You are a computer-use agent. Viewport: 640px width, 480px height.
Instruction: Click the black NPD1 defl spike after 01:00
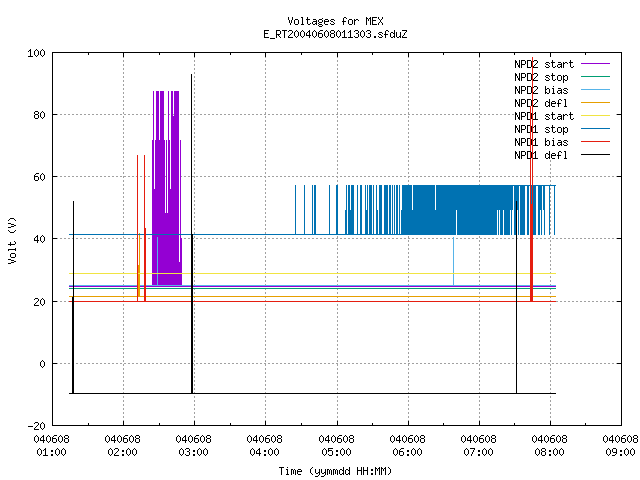click(x=73, y=297)
